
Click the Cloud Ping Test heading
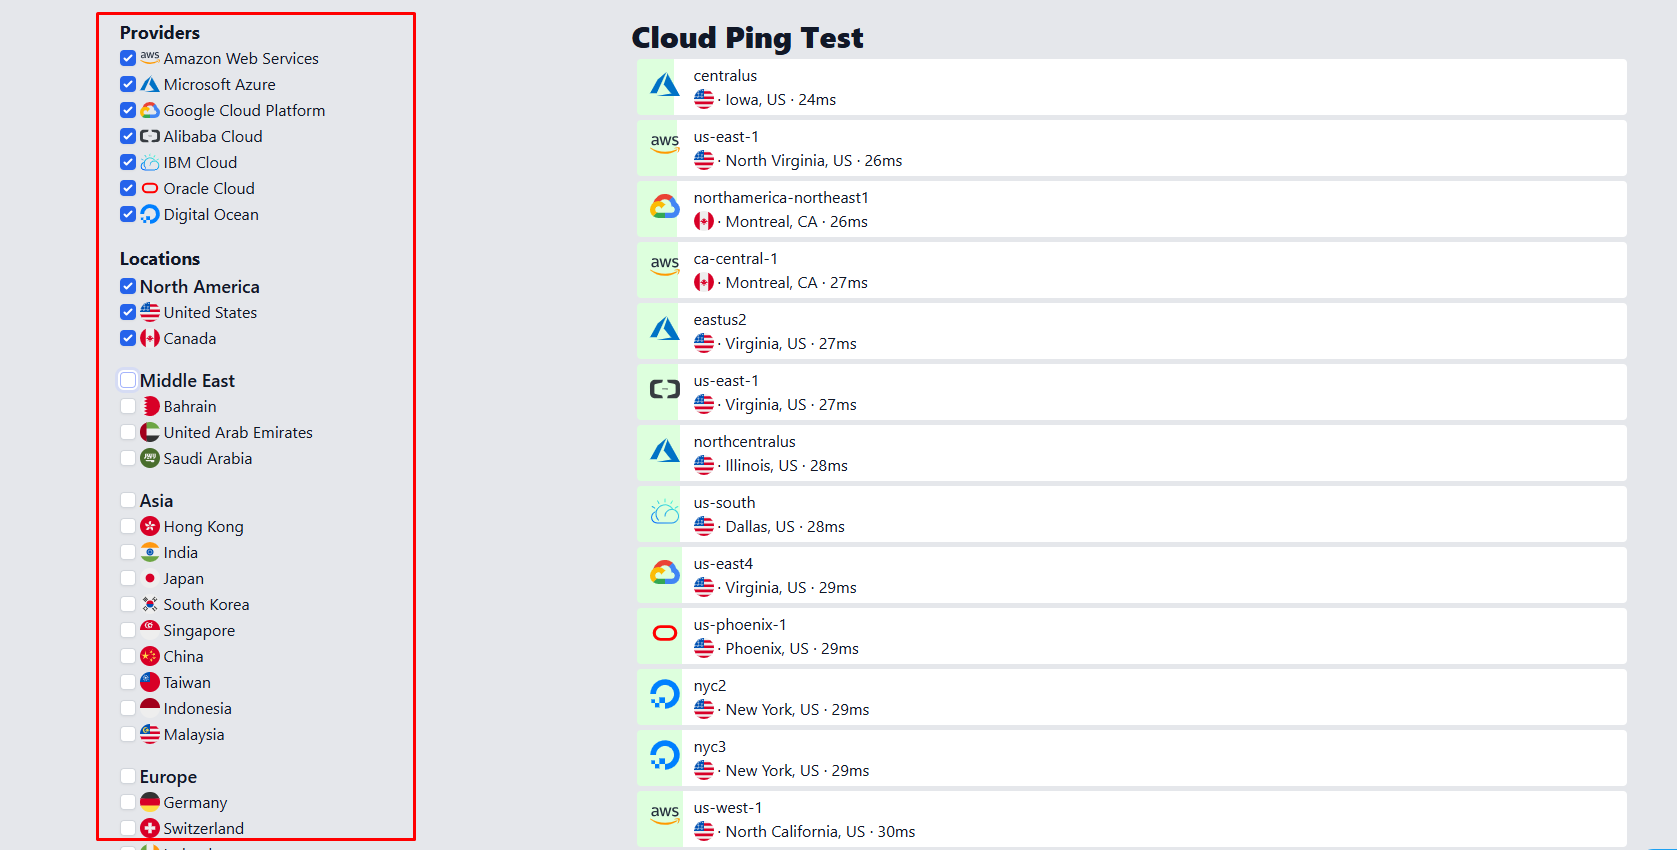click(x=747, y=38)
